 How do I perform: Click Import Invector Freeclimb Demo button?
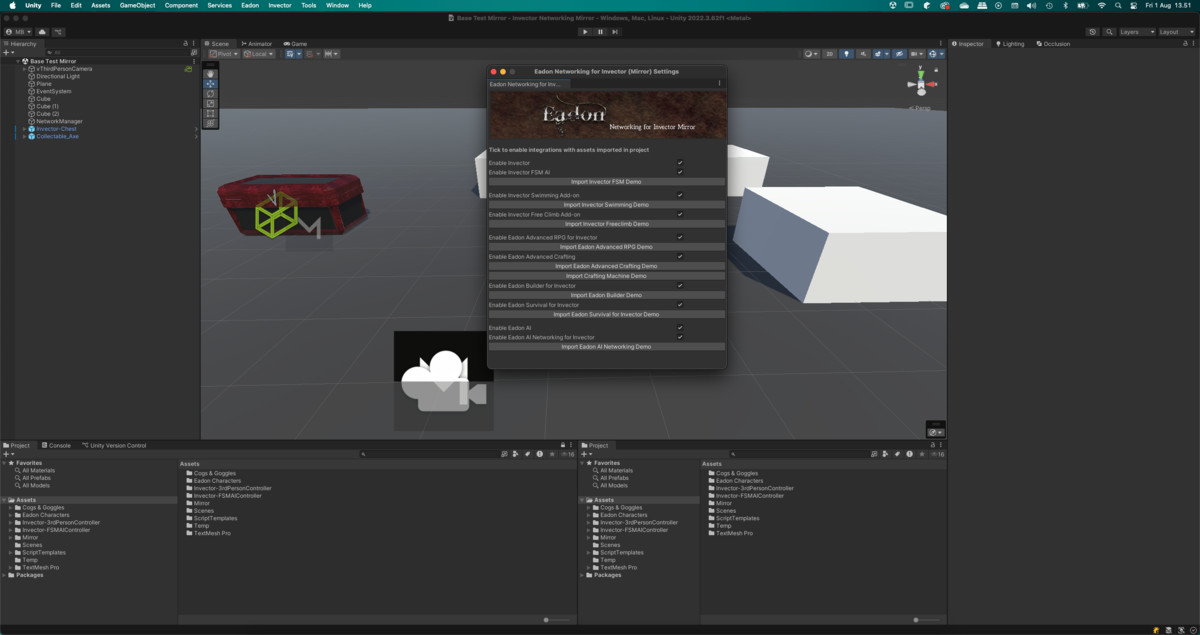click(606, 224)
